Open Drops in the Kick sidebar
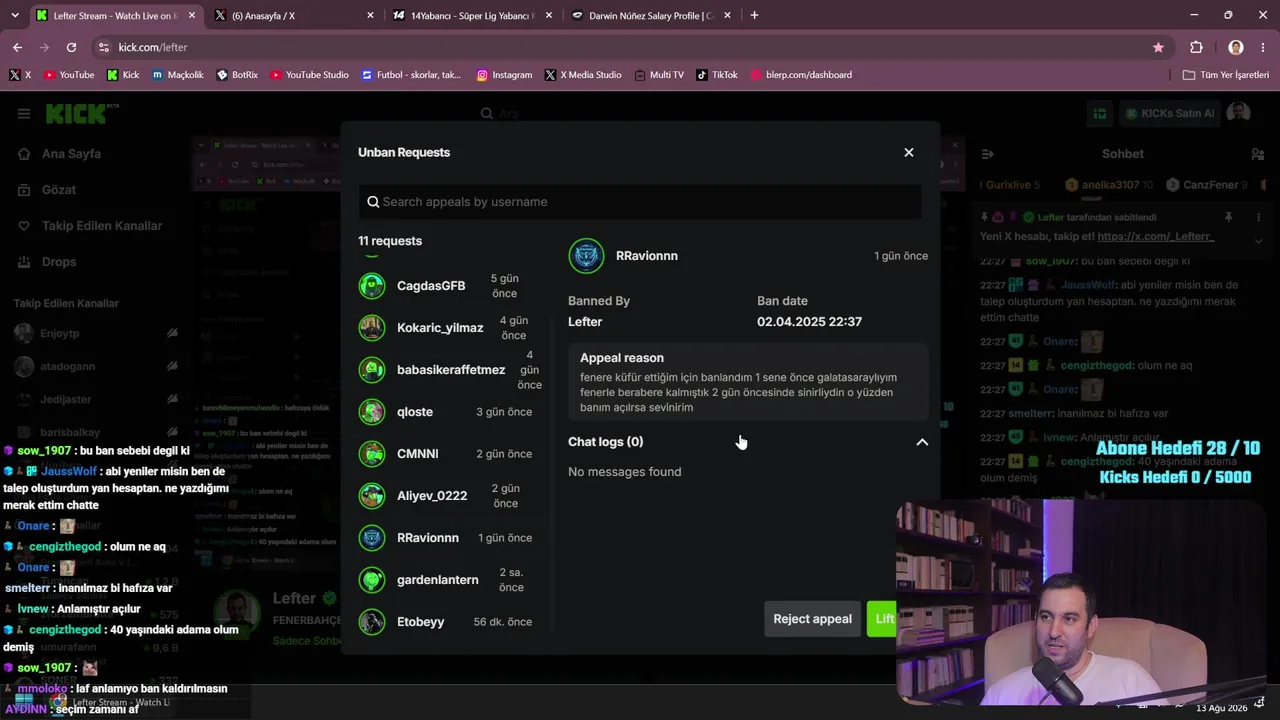Image resolution: width=1280 pixels, height=720 pixels. click(x=48, y=262)
